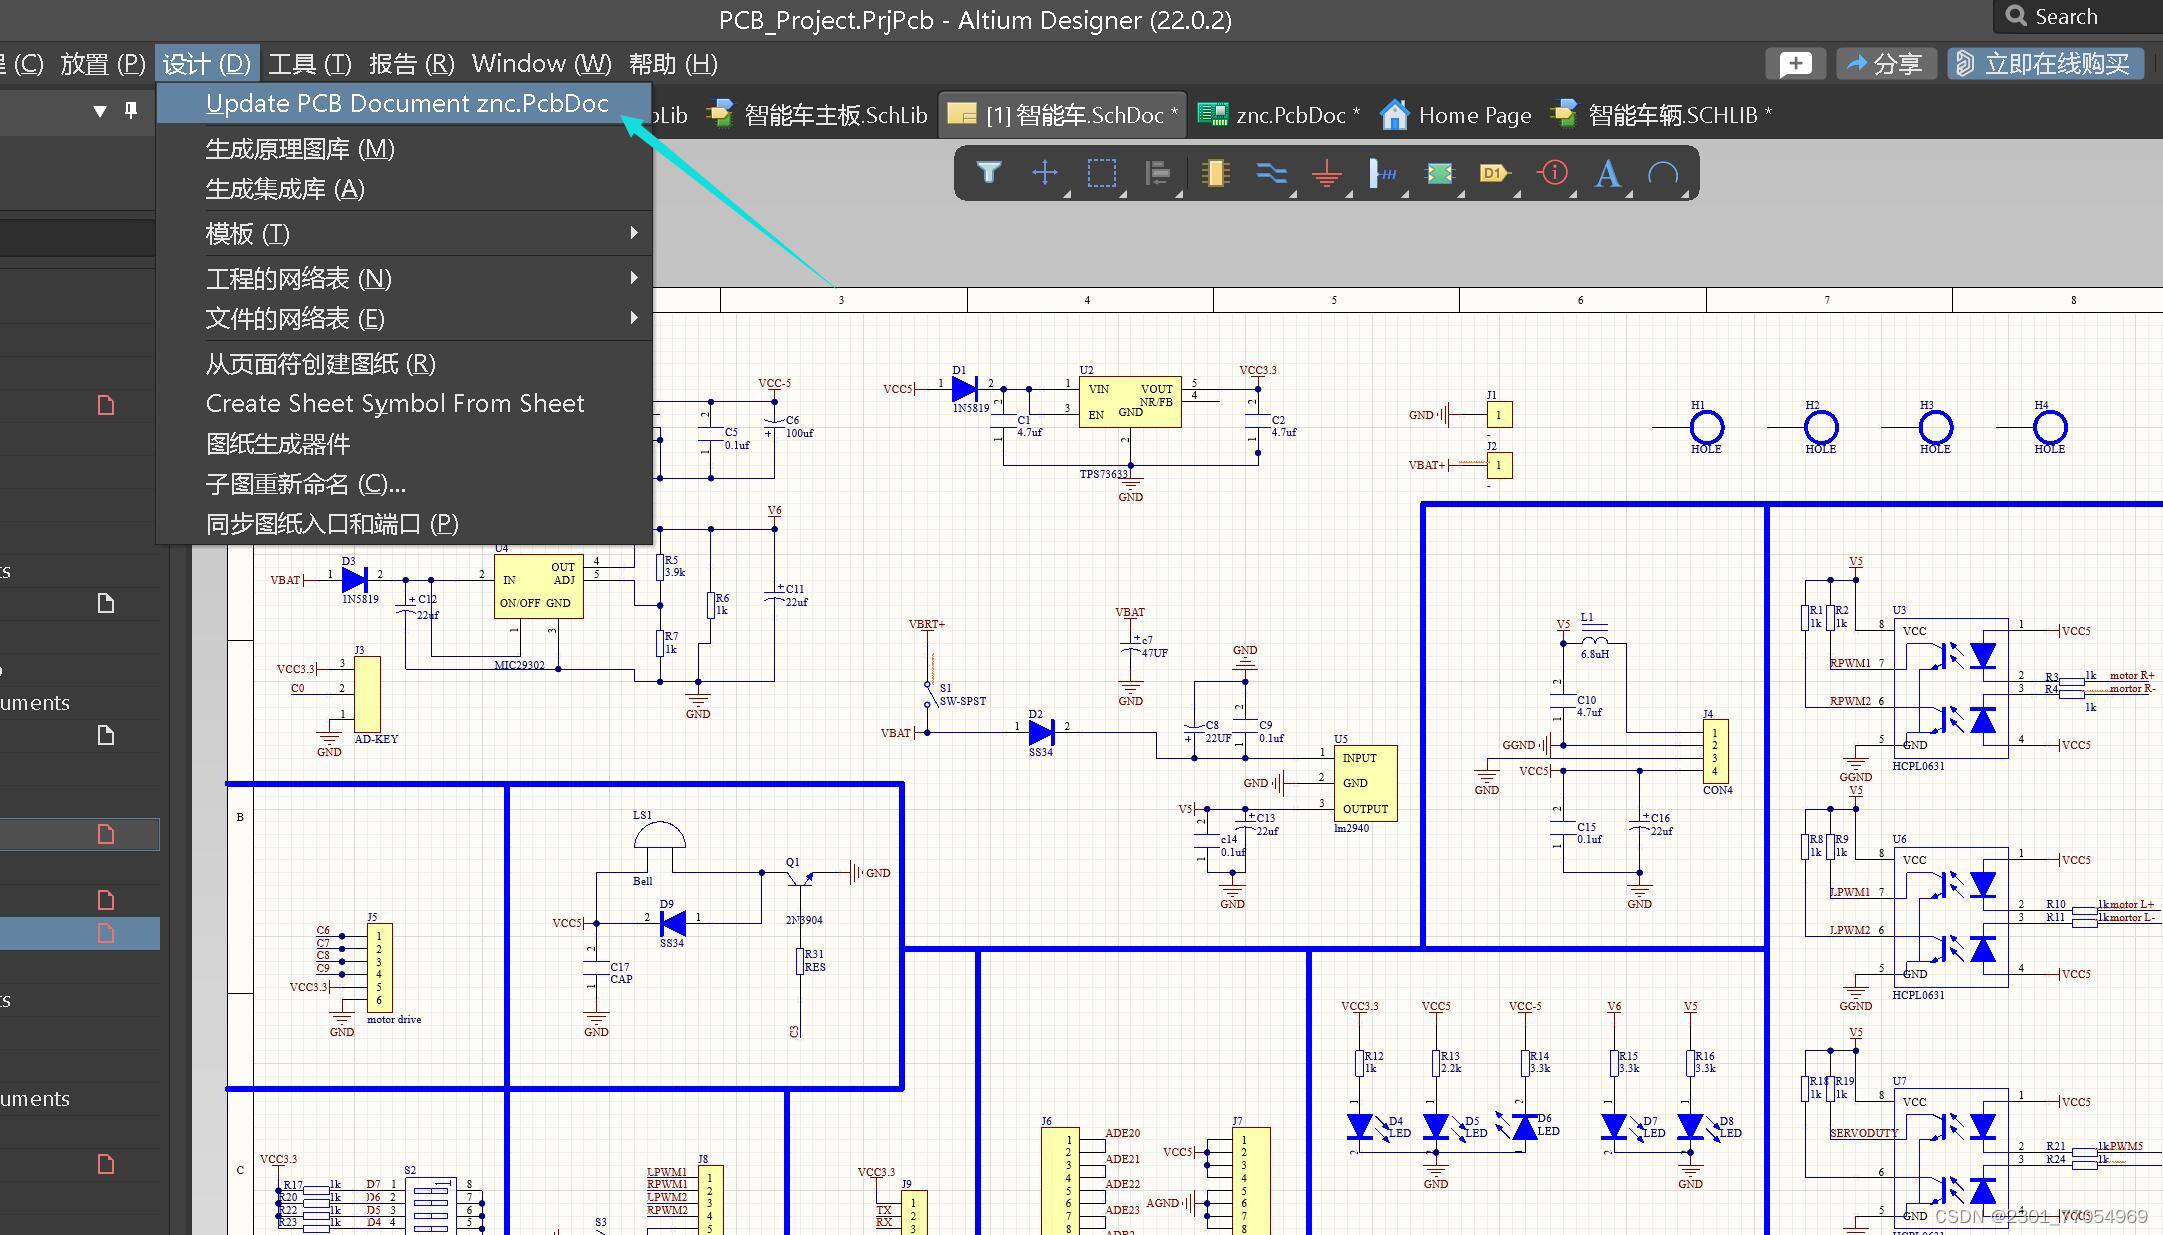
Task: Choose Update PCB Document znc.PcbDoc
Action: click(407, 104)
